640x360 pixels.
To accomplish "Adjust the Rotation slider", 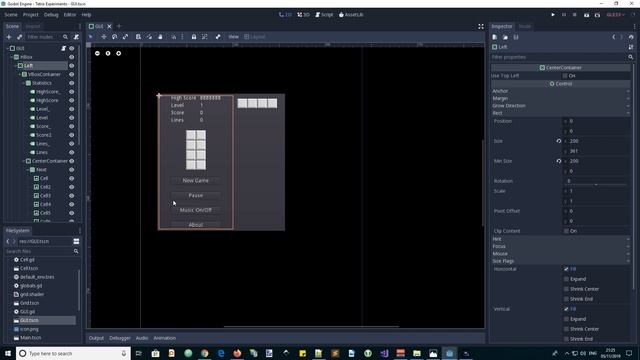I will pos(596,185).
